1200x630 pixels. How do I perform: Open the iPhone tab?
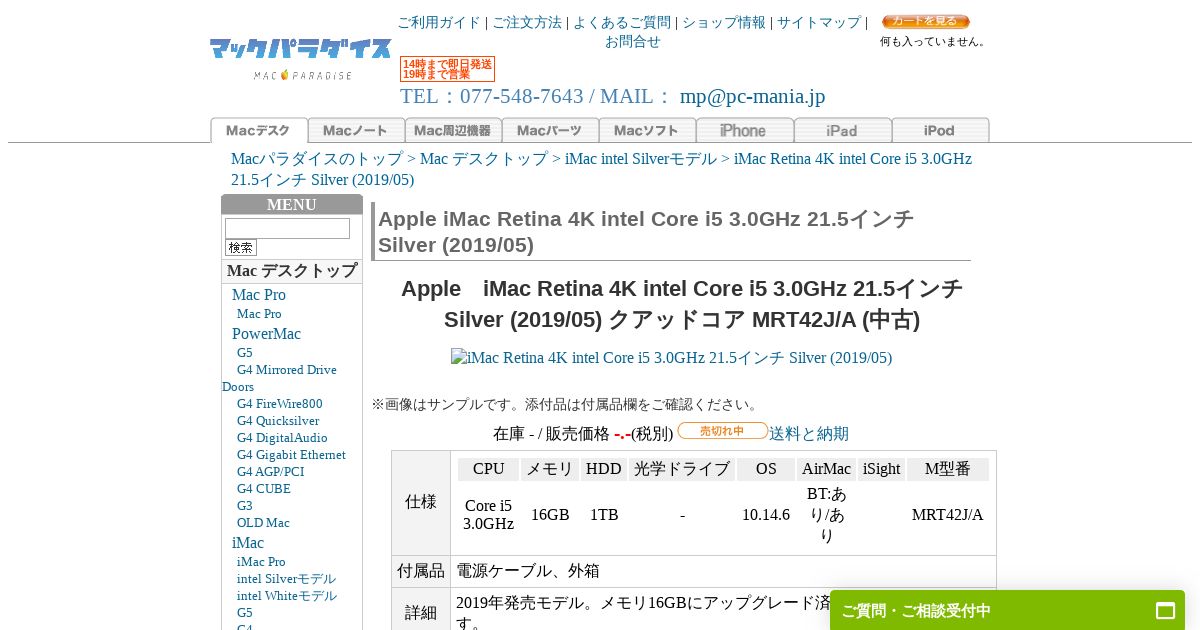click(745, 130)
